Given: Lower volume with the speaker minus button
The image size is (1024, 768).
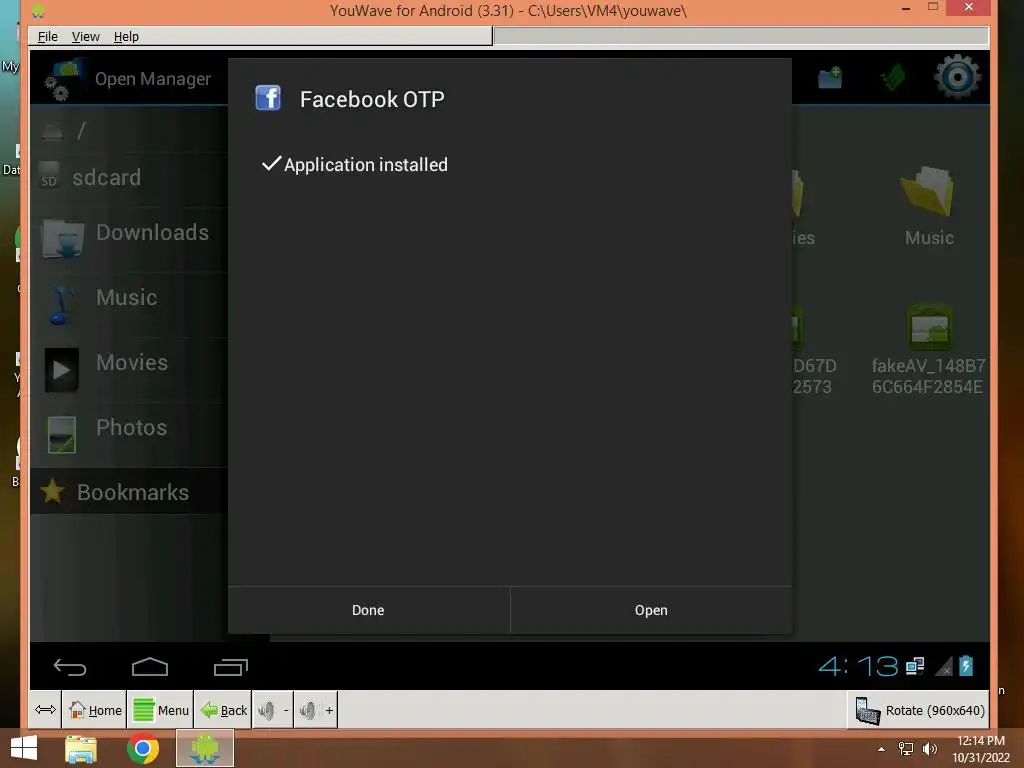Looking at the screenshot, I should click(272, 710).
